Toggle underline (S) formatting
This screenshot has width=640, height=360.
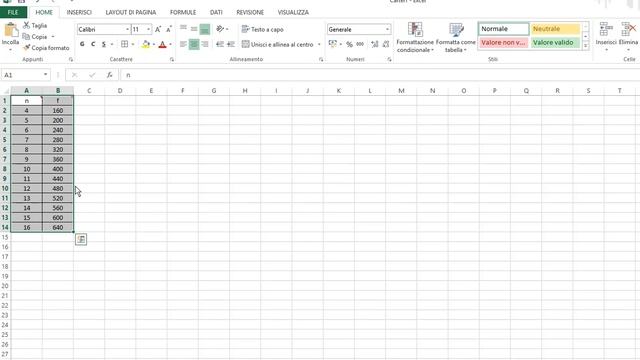[x=104, y=44]
